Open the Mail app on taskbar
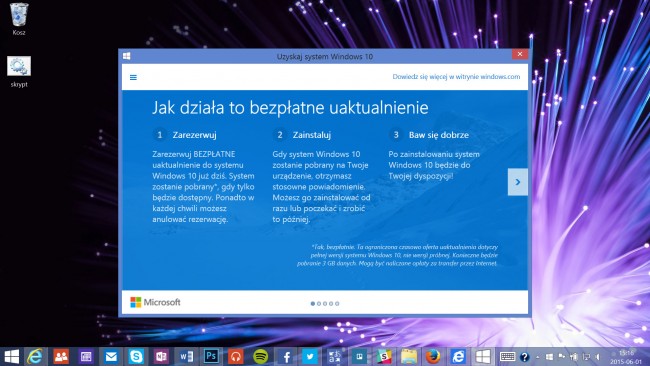 click(111, 356)
